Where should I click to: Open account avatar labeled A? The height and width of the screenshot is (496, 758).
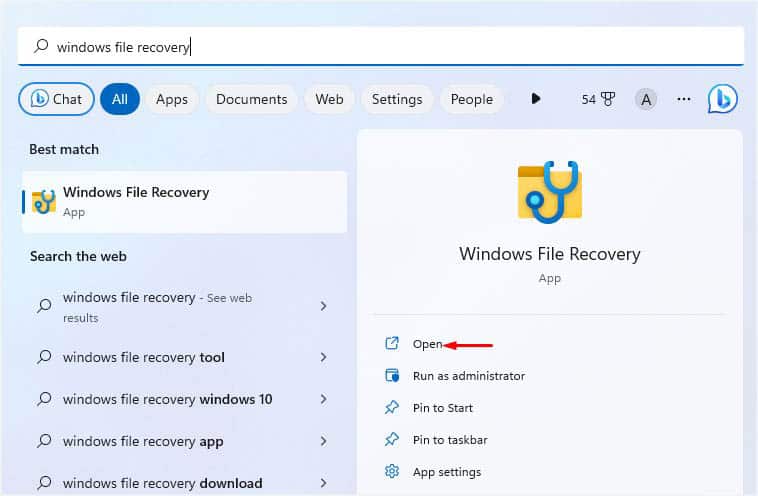tap(646, 99)
